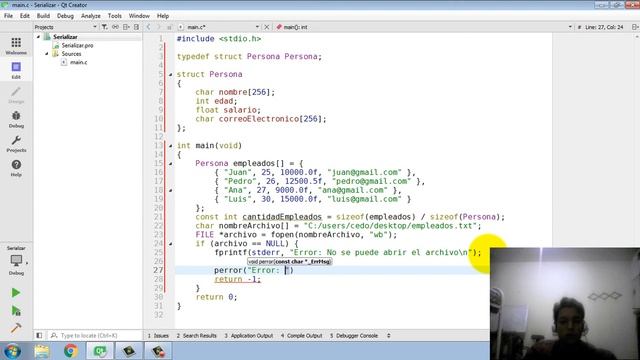640x360 pixels.
Task: Open Debug mode in sidebar
Action: (x=16, y=119)
